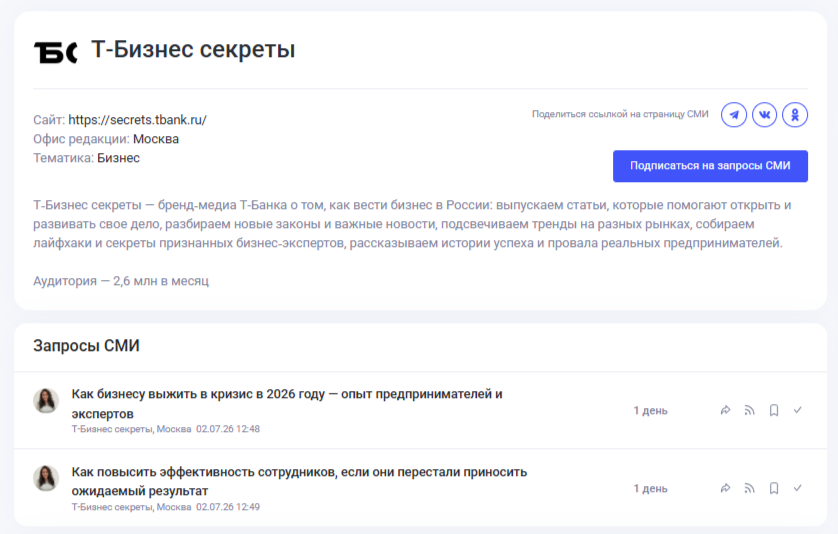Bookmark the 'выжить в кризис в 2026' request
Screen dimensions: 838x534
tap(773, 411)
